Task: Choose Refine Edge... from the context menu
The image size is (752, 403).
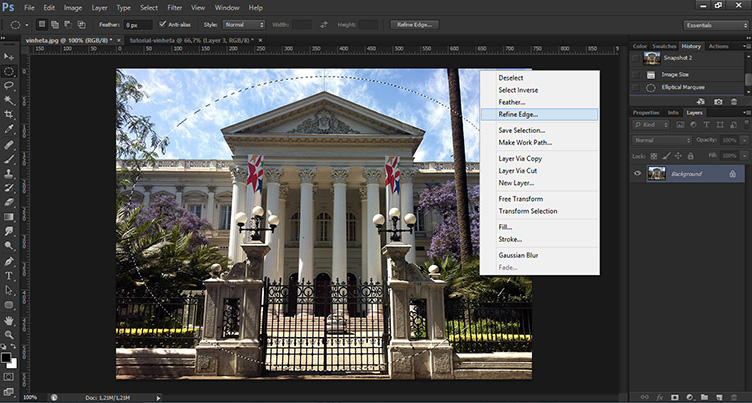Action: tap(517, 114)
